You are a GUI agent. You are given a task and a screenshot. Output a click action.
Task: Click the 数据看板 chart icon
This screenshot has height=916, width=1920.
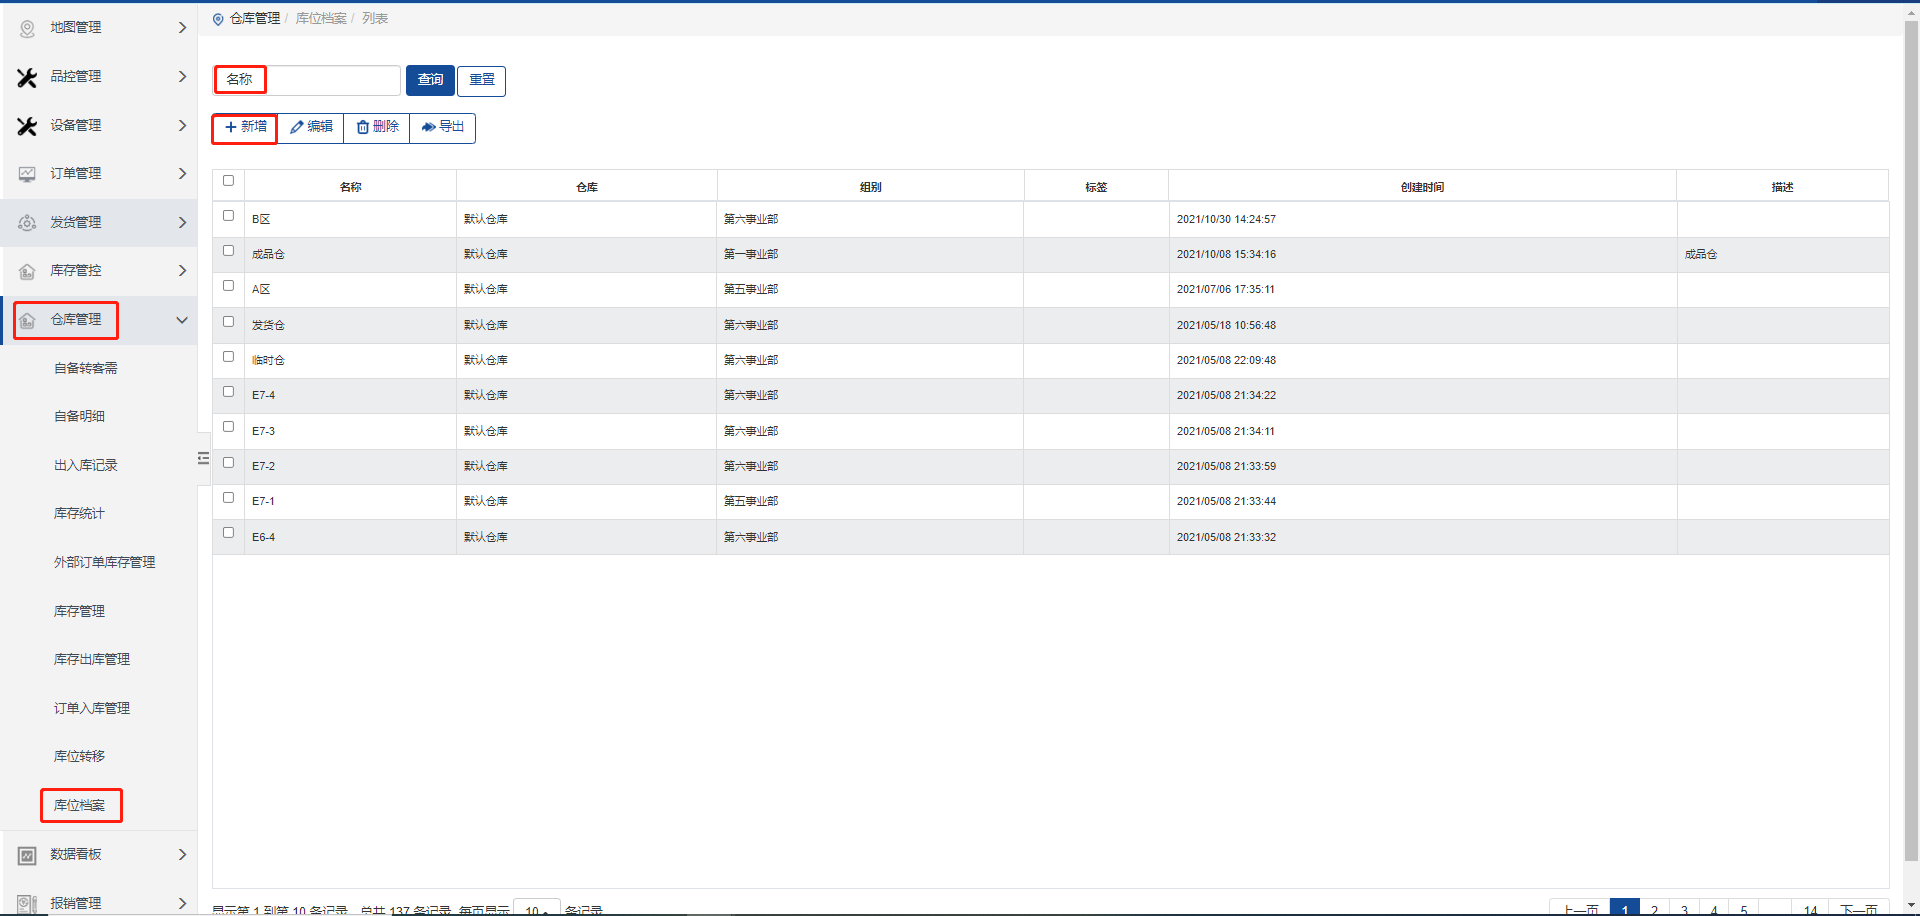tap(27, 855)
